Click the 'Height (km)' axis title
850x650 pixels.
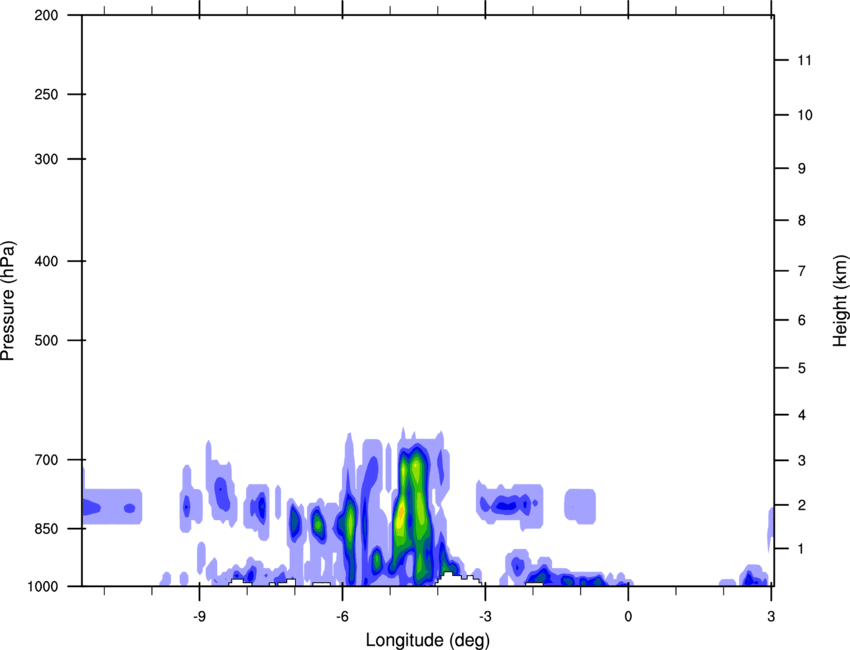[840, 300]
